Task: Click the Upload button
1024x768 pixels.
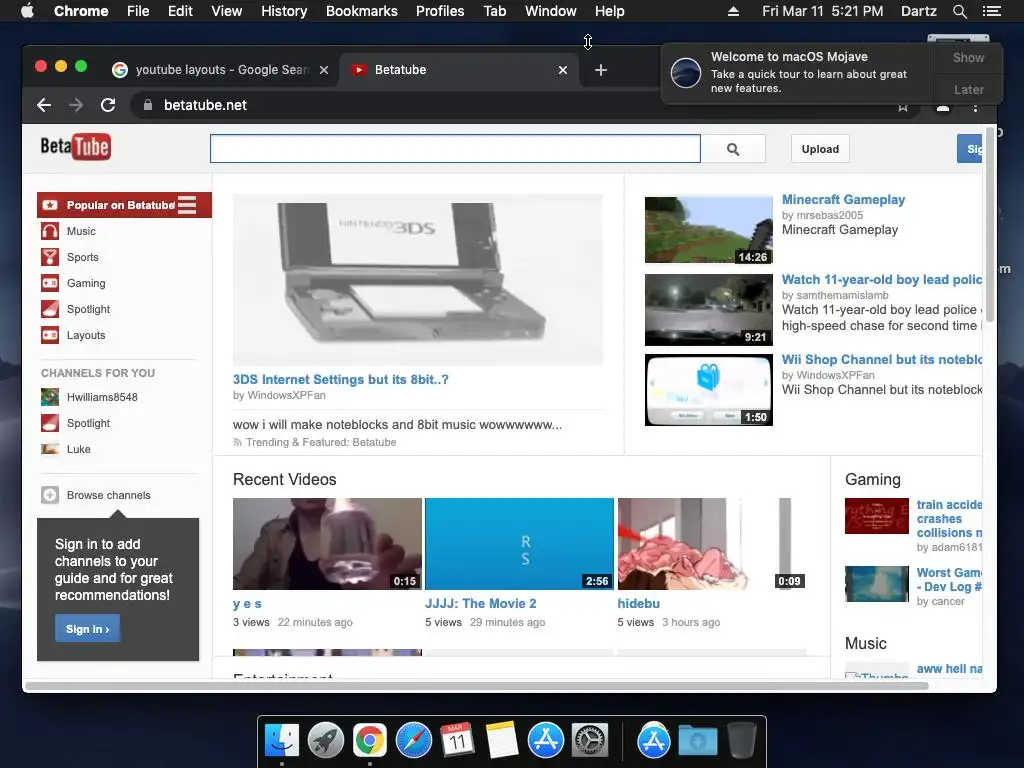Action: click(x=820, y=149)
